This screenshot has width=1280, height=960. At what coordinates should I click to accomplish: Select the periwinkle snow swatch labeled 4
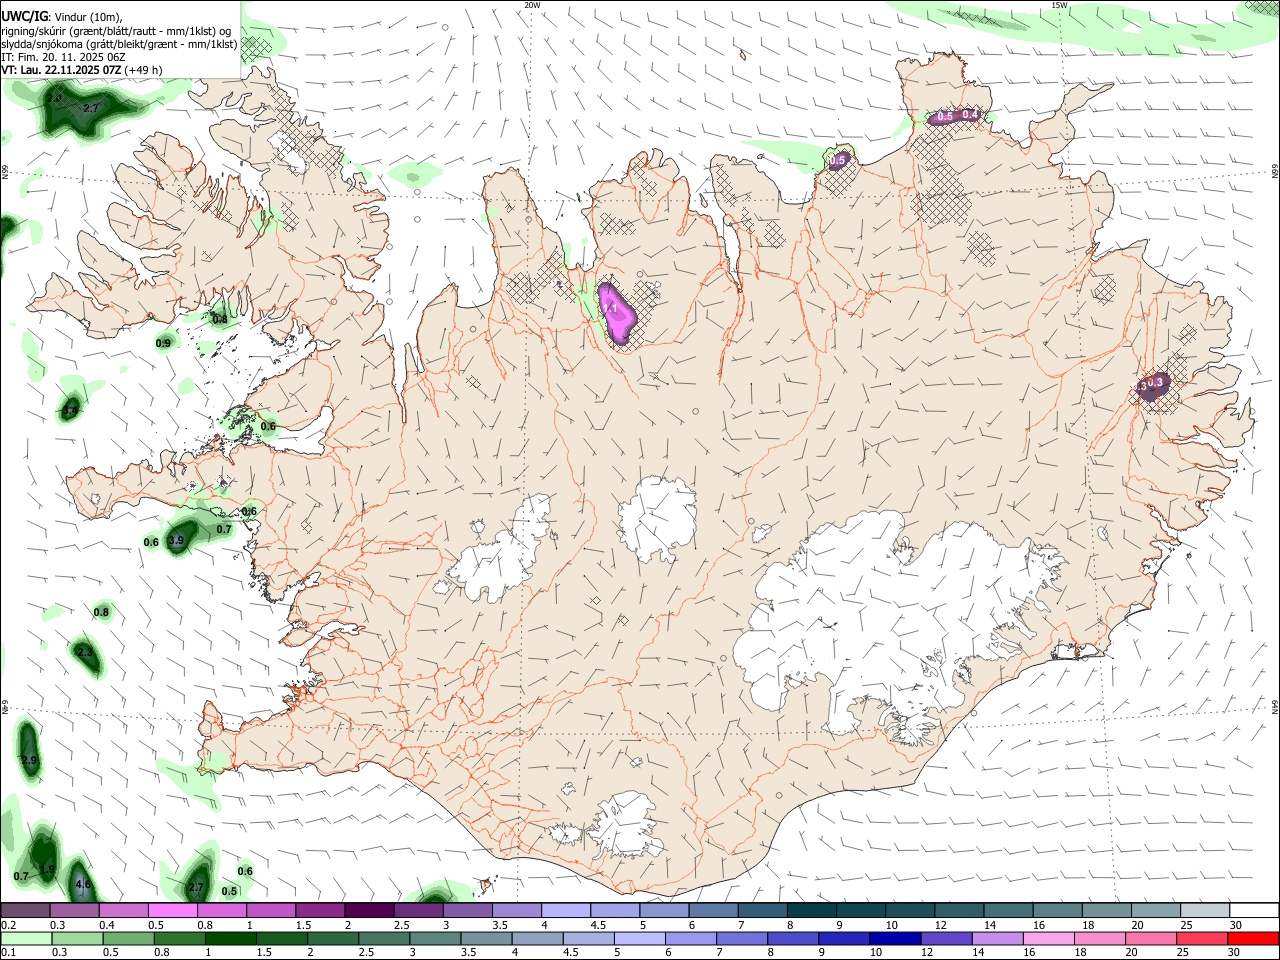[566, 911]
